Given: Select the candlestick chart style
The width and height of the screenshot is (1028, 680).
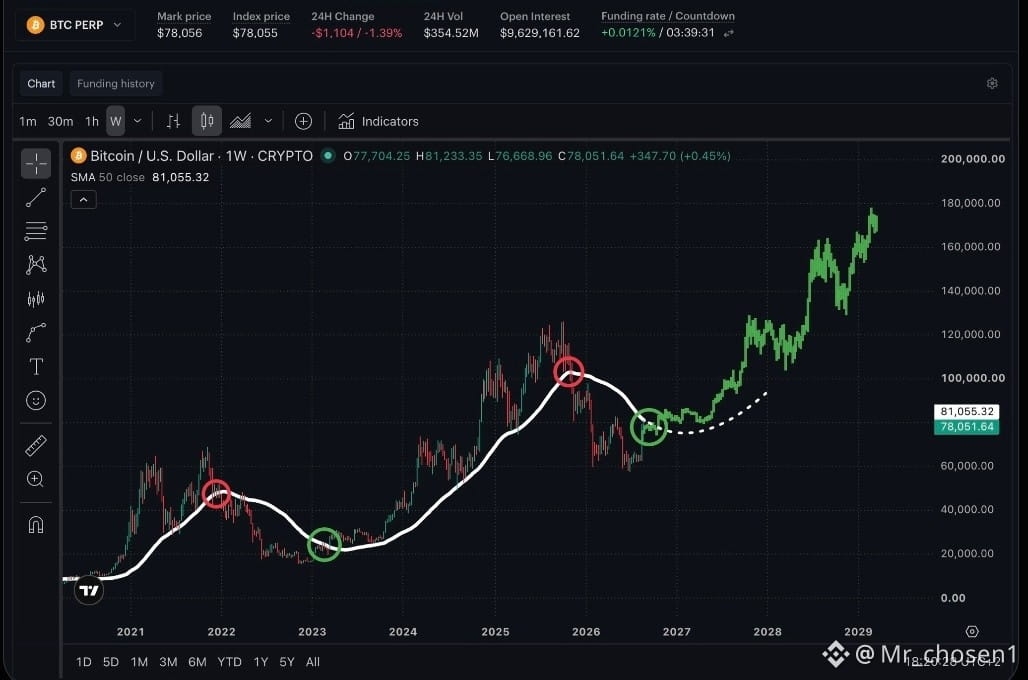Looking at the screenshot, I should (x=207, y=121).
